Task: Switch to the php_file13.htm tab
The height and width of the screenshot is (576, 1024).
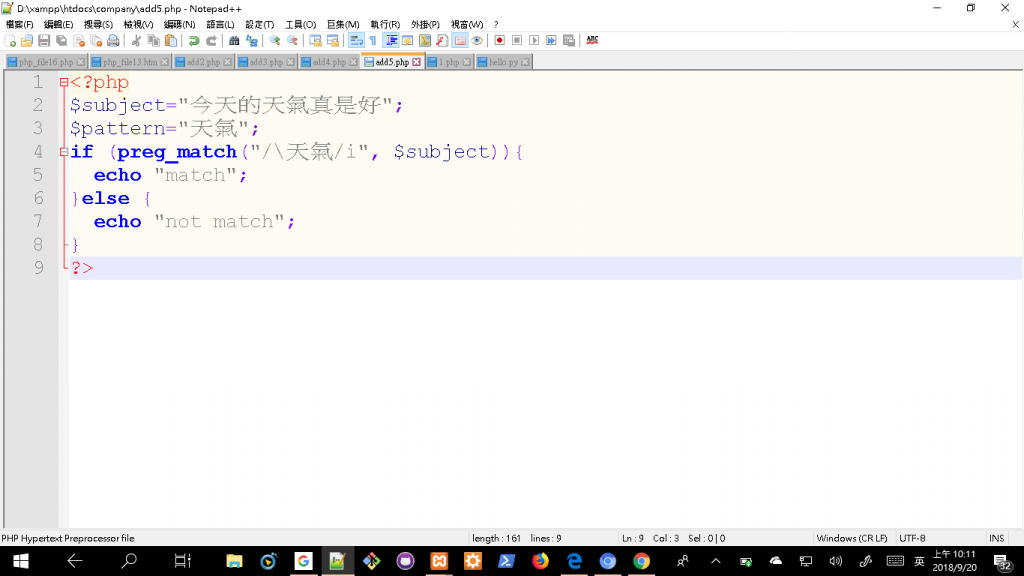Action: (x=130, y=62)
